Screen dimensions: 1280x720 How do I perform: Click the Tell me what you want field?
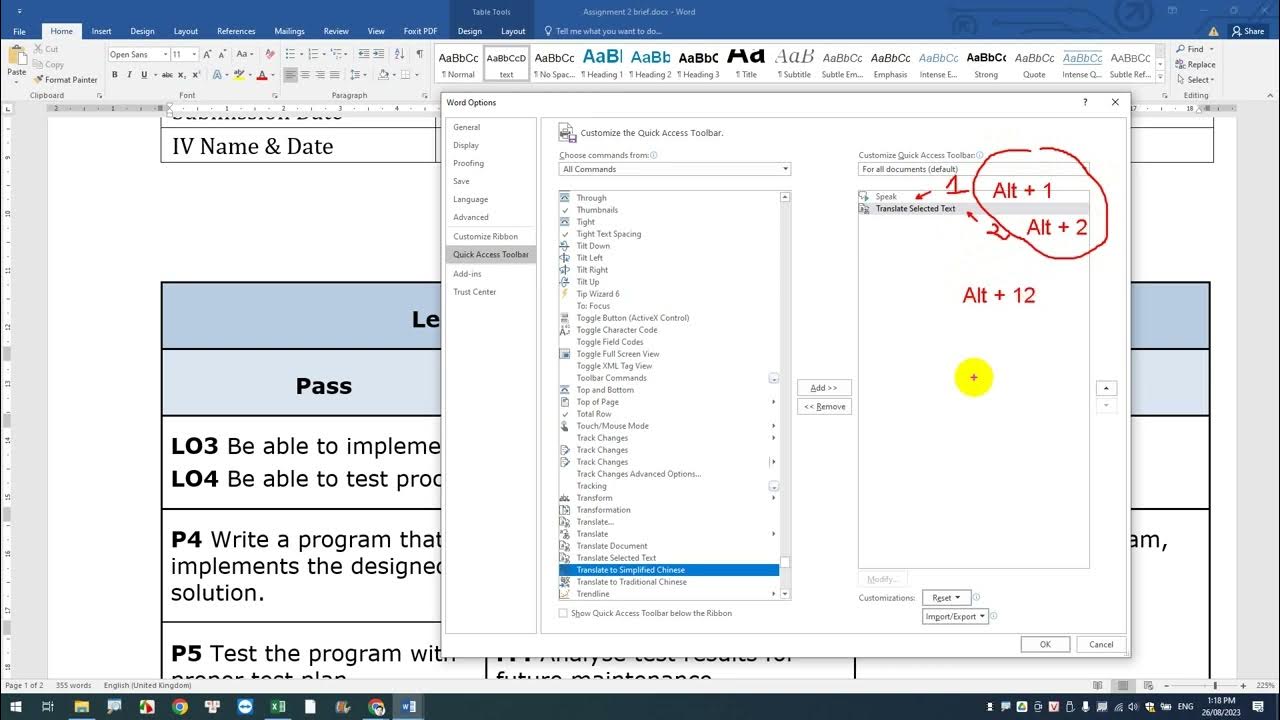pyautogui.click(x=603, y=31)
